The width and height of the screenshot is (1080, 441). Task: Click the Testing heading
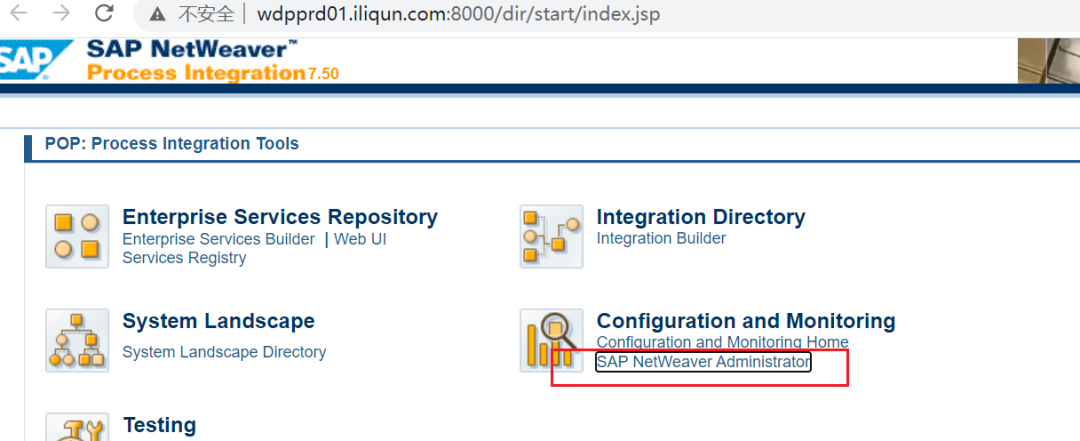[159, 424]
